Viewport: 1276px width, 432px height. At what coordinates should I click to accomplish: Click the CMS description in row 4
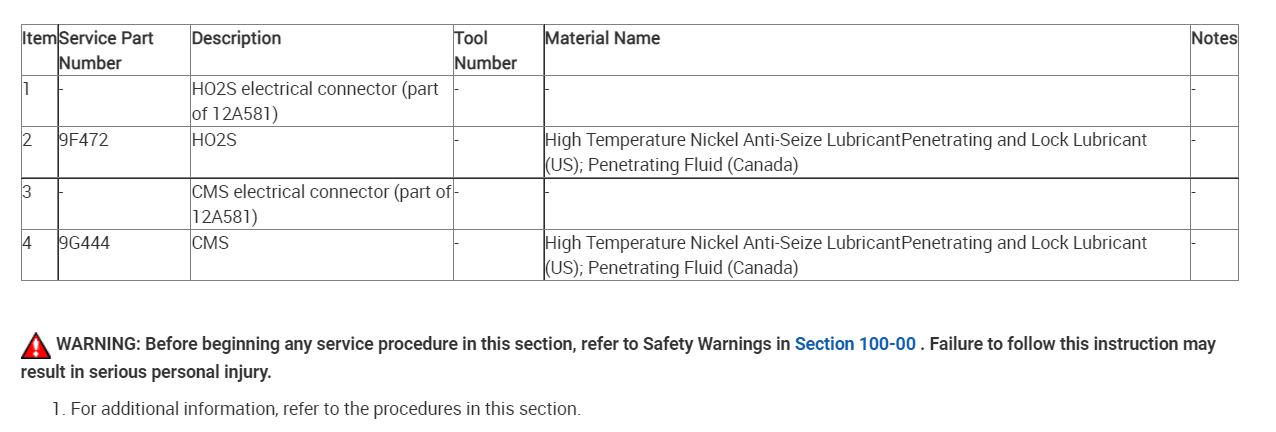click(210, 242)
